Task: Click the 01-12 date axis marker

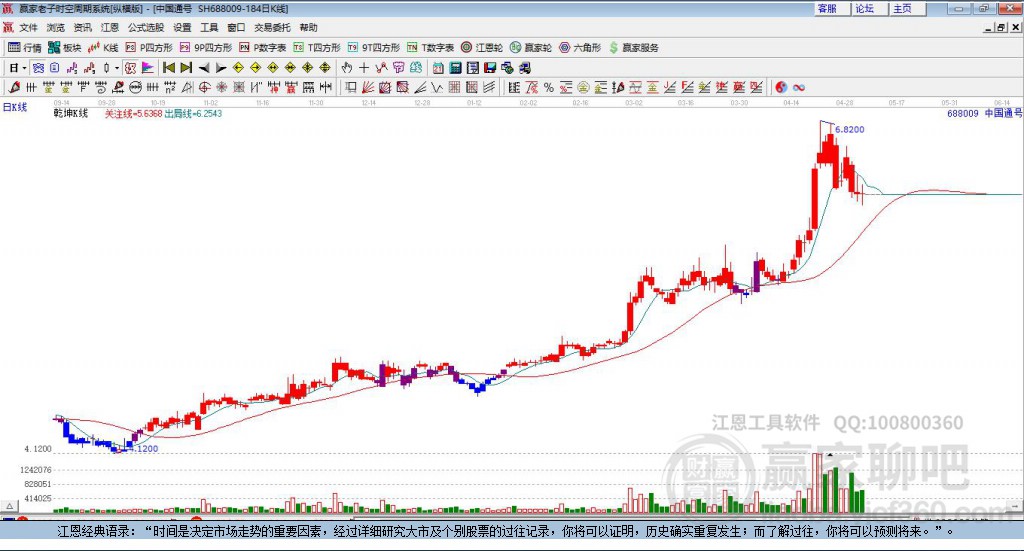Action: point(474,103)
